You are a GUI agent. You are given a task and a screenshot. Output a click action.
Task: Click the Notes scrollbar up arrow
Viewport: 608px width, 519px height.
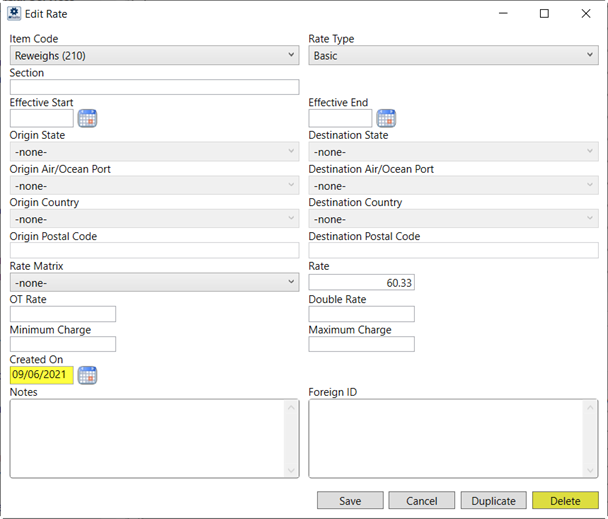click(291, 407)
